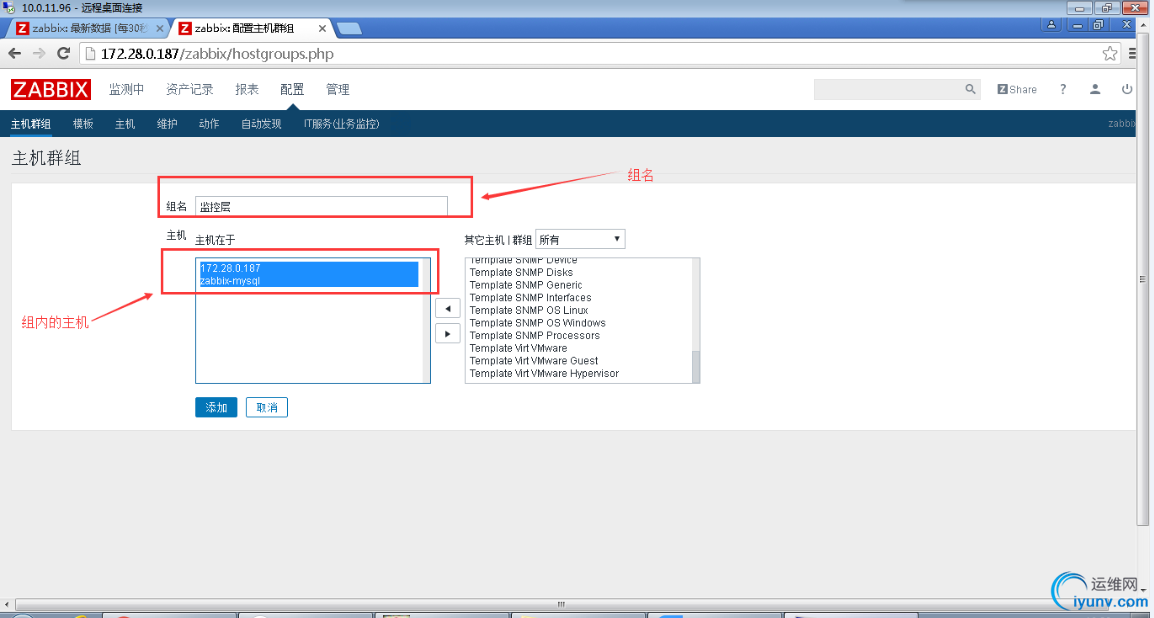The width and height of the screenshot is (1154, 618).
Task: Open the help question mark icon
Action: tap(1063, 89)
